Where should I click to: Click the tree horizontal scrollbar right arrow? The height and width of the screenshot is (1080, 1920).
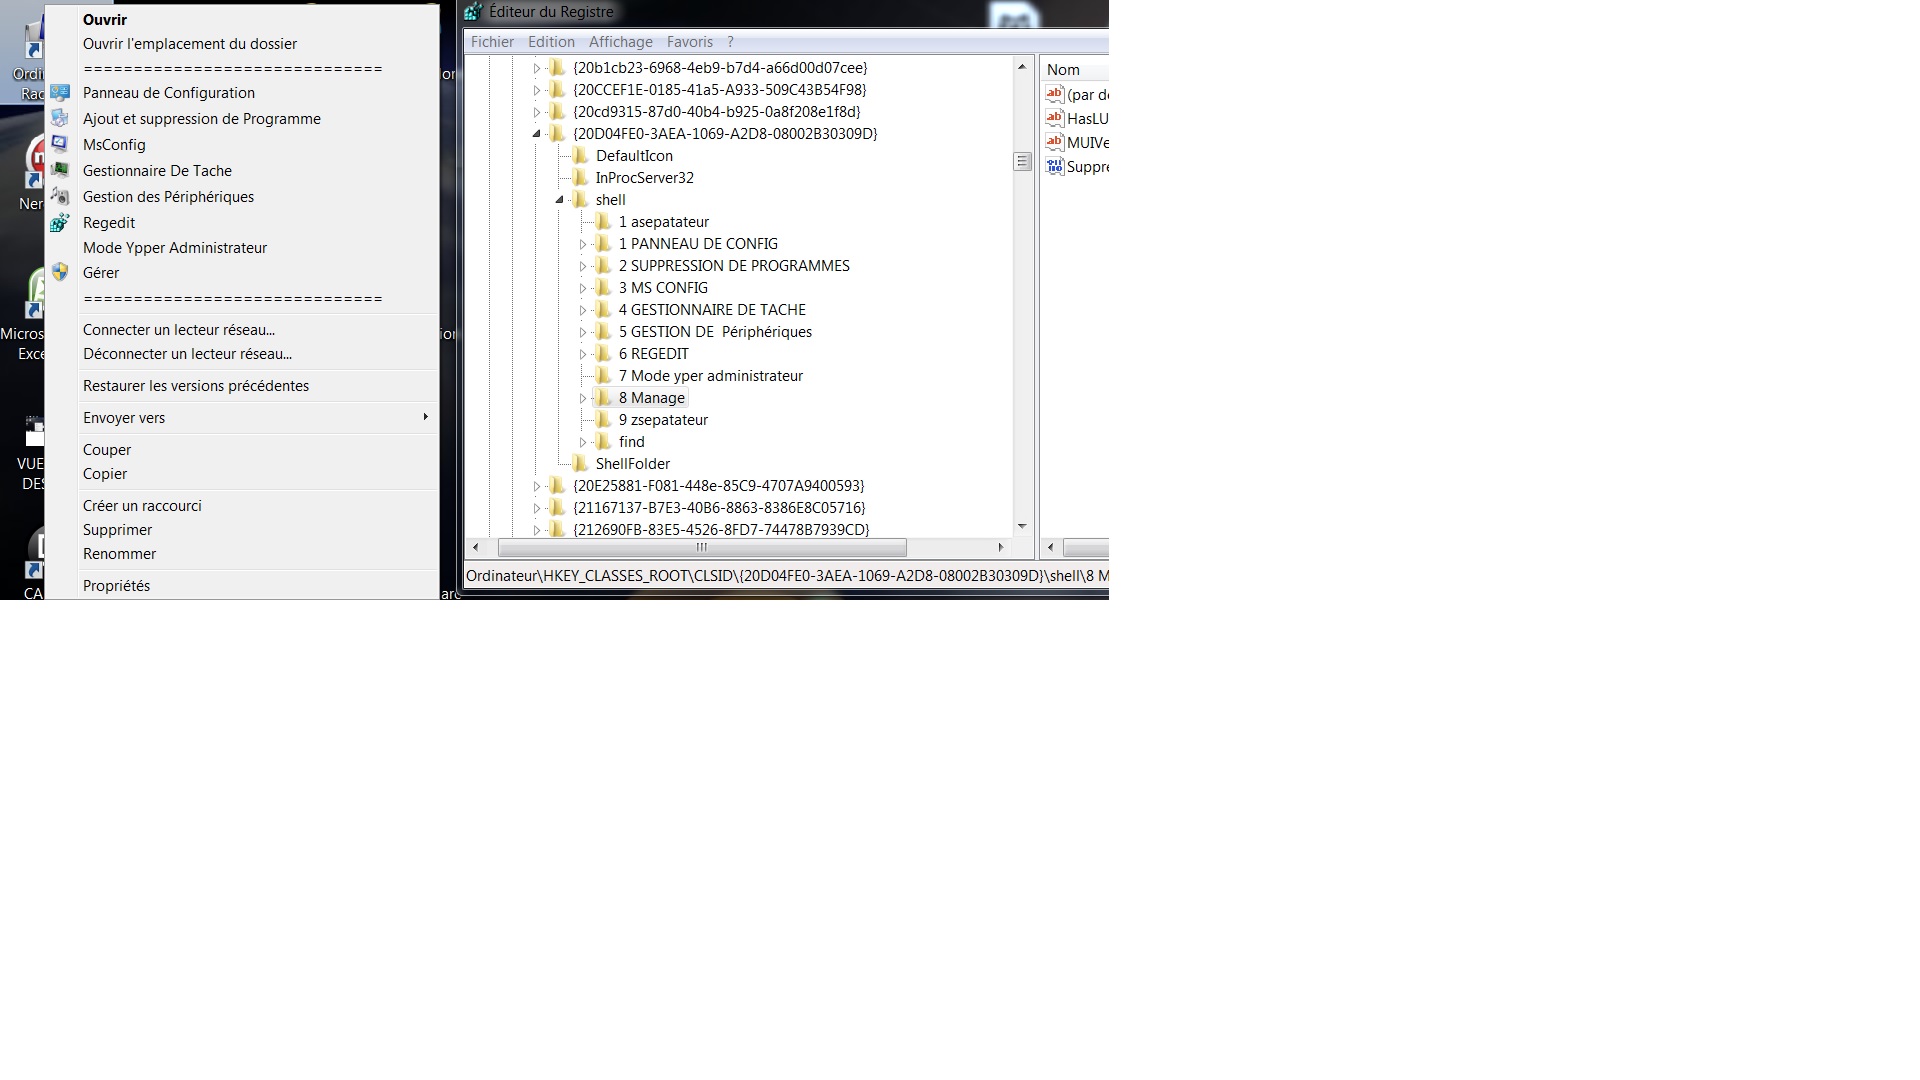1000,548
